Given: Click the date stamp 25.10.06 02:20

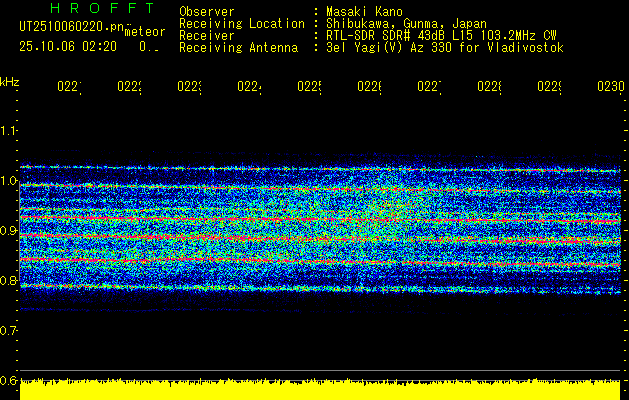Looking at the screenshot, I should [x=68, y=47].
